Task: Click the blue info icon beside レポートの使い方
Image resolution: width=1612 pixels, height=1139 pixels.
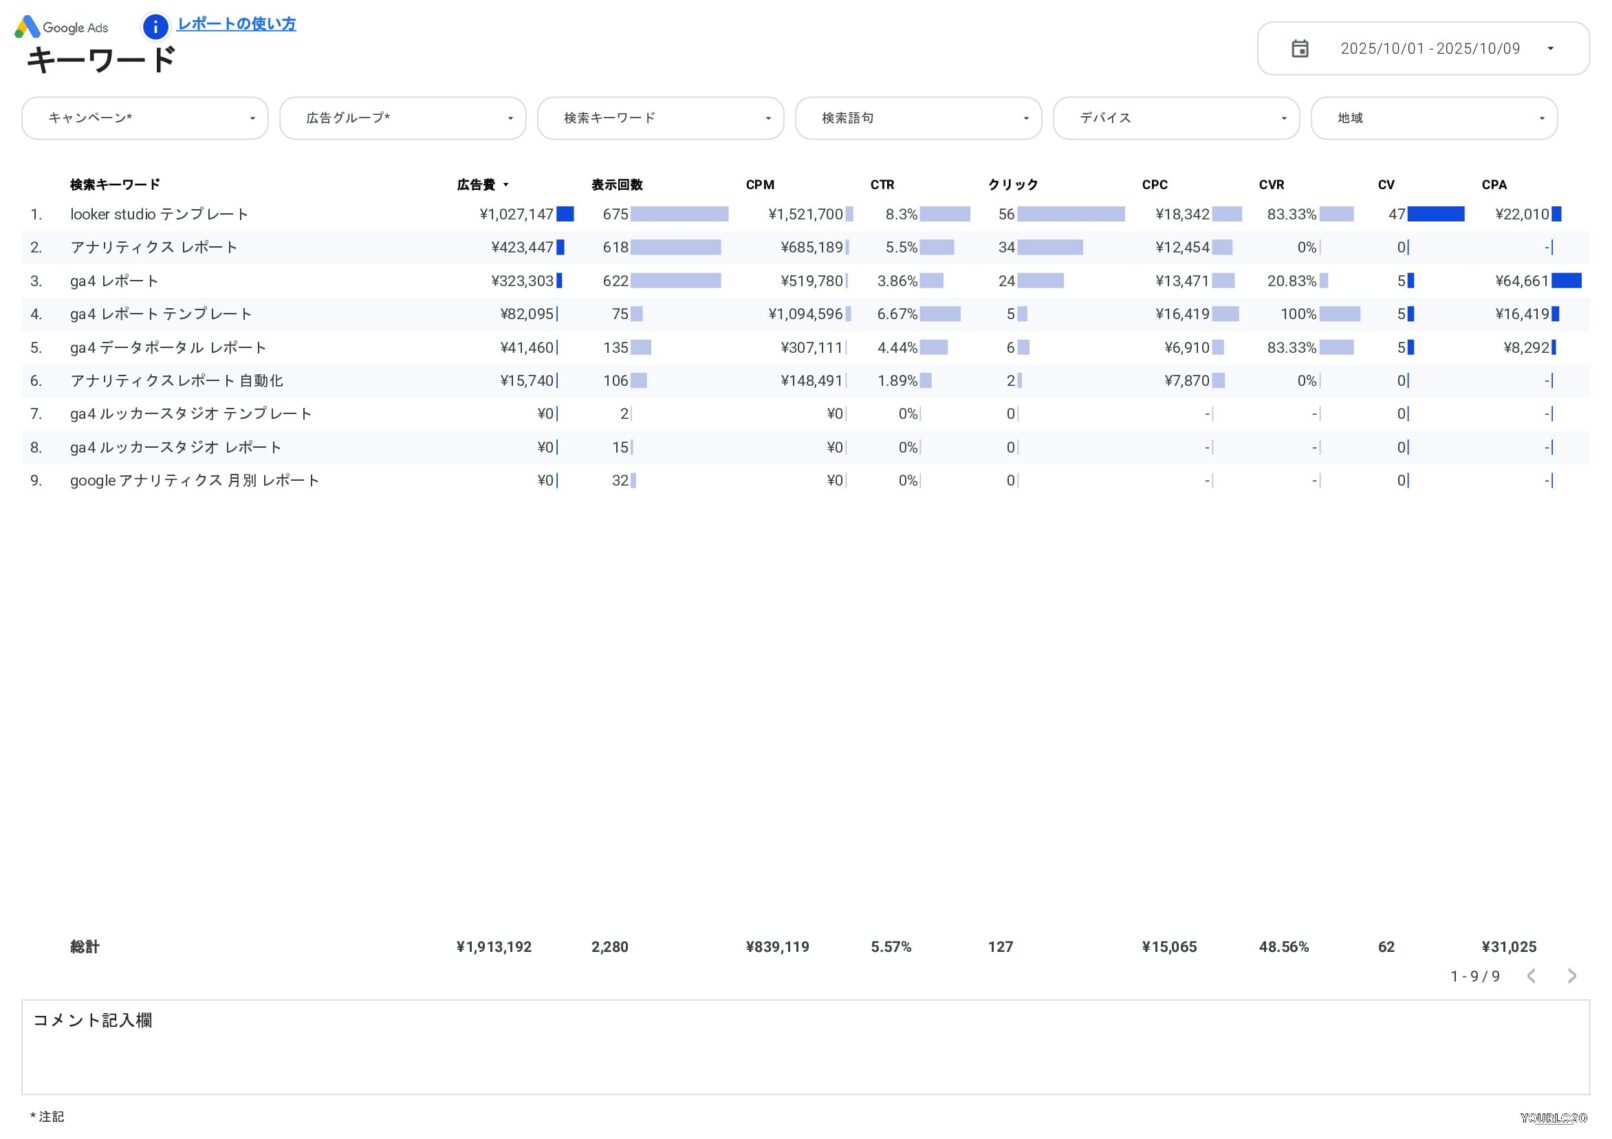Action: pos(155,26)
